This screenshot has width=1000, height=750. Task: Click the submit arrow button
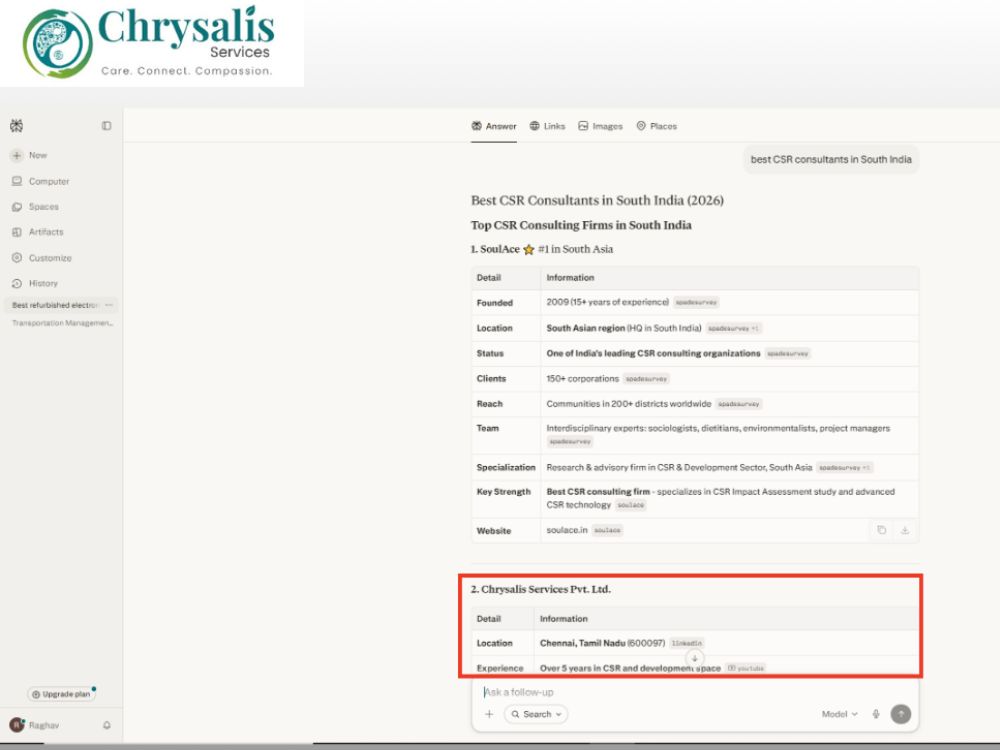[x=901, y=714]
